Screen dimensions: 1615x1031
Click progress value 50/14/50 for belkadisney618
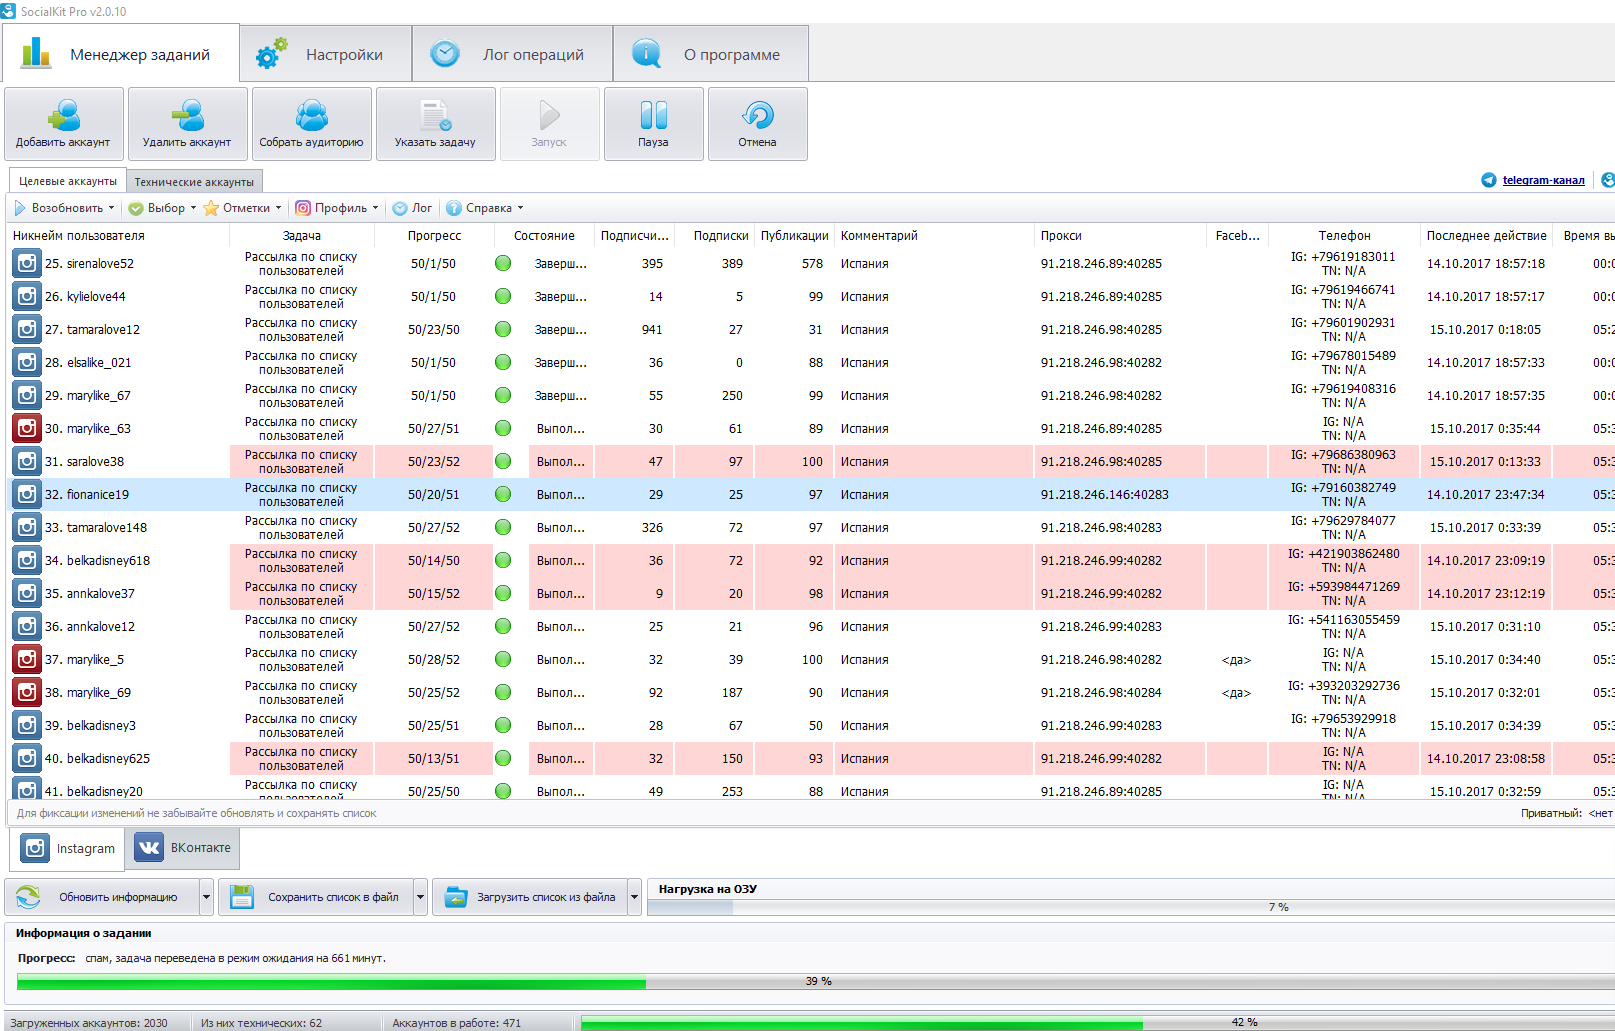point(434,560)
